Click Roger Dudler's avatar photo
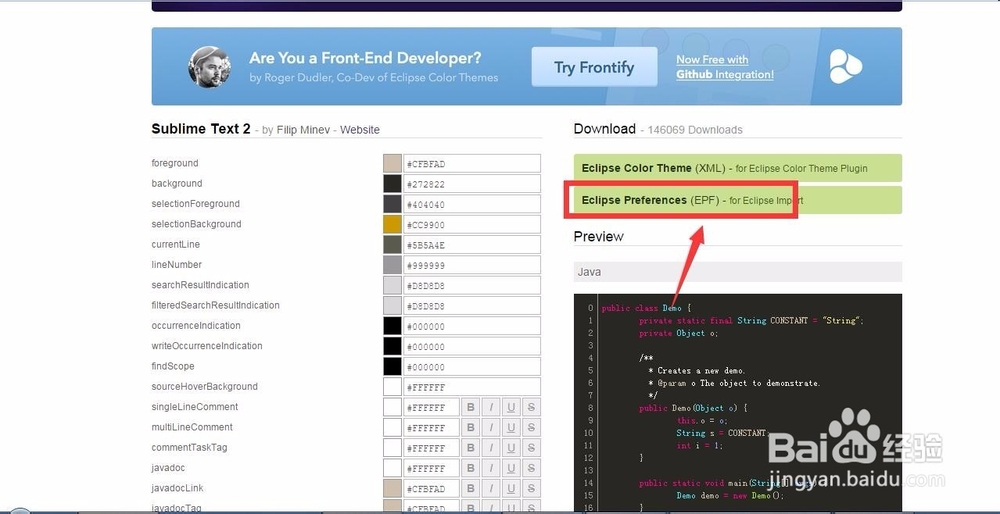This screenshot has height=514, width=1000. 209,67
